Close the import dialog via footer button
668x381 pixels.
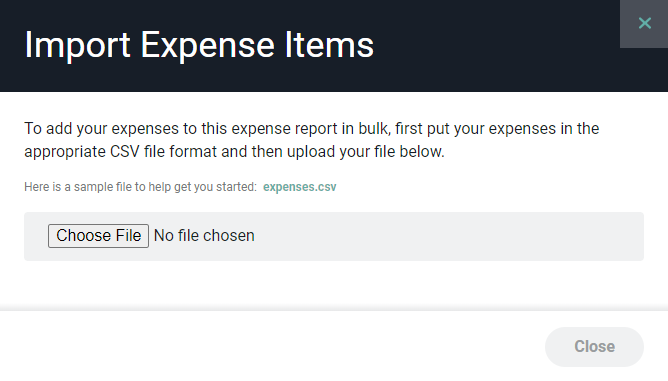594,346
